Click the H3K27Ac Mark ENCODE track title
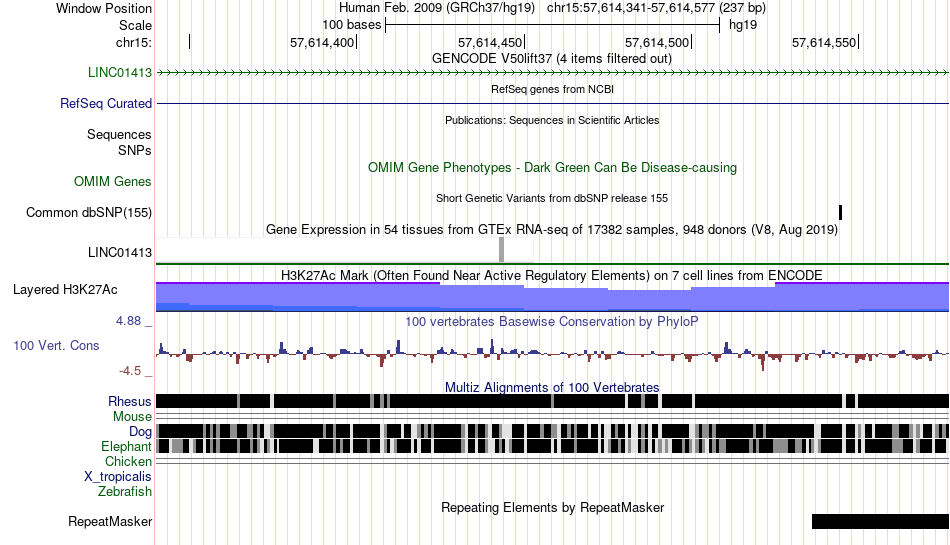This screenshot has height=545, width=950. point(552,276)
